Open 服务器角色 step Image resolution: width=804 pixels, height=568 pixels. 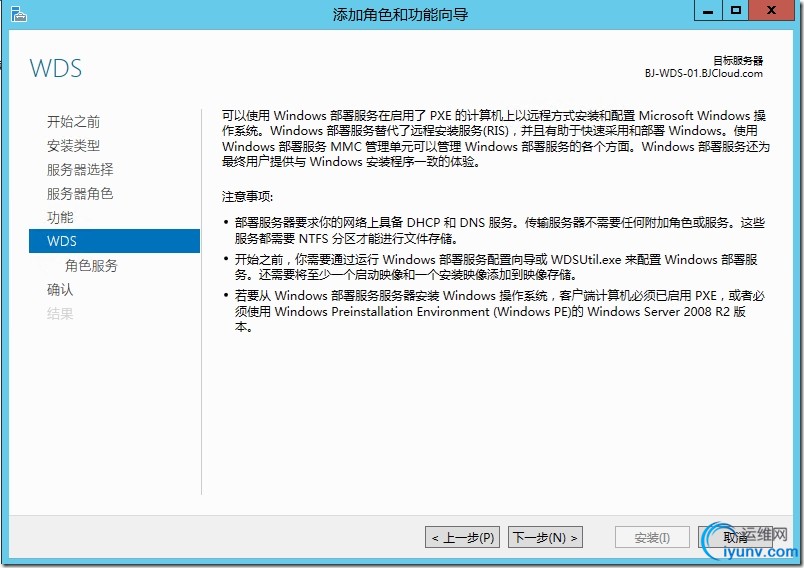[x=80, y=193]
